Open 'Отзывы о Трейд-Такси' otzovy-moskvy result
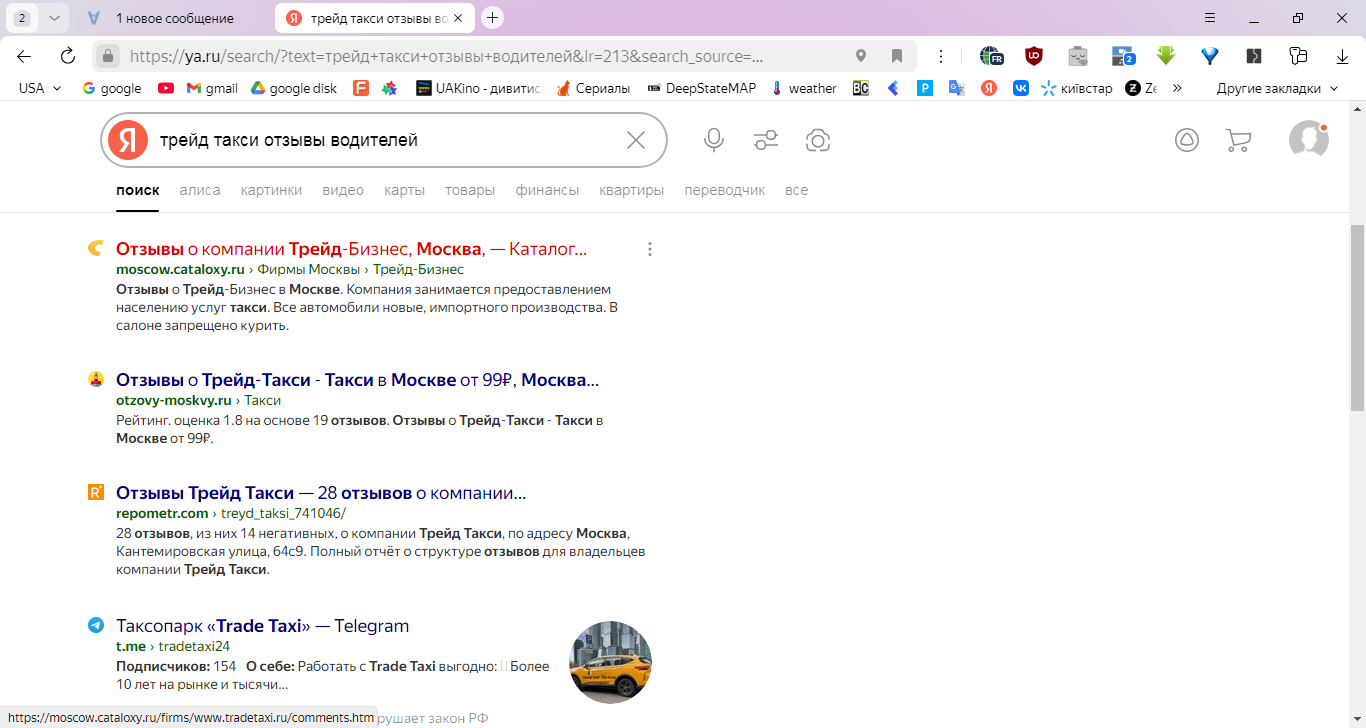The image size is (1366, 728). (358, 381)
